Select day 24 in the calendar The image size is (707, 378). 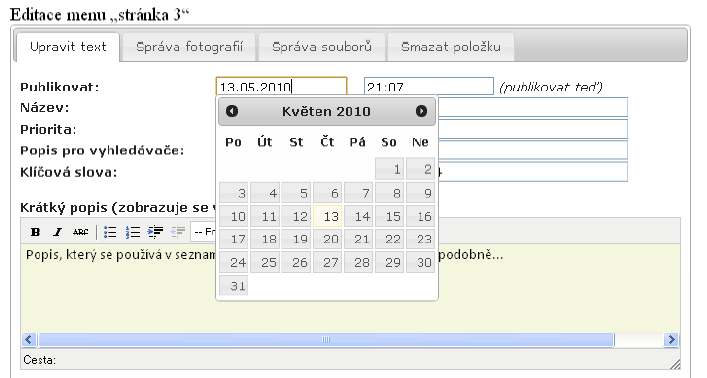[234, 262]
